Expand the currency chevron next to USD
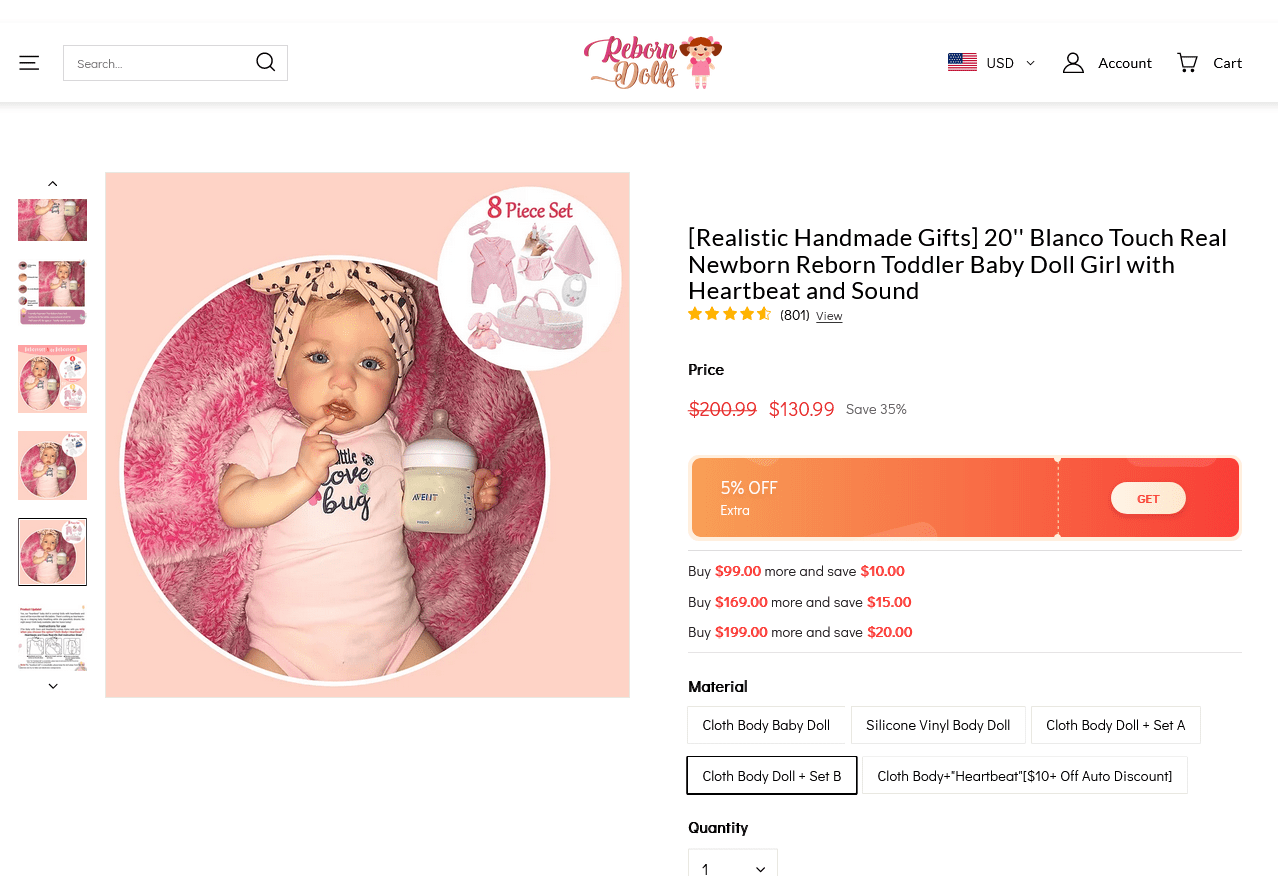The width and height of the screenshot is (1278, 876). (x=1030, y=62)
